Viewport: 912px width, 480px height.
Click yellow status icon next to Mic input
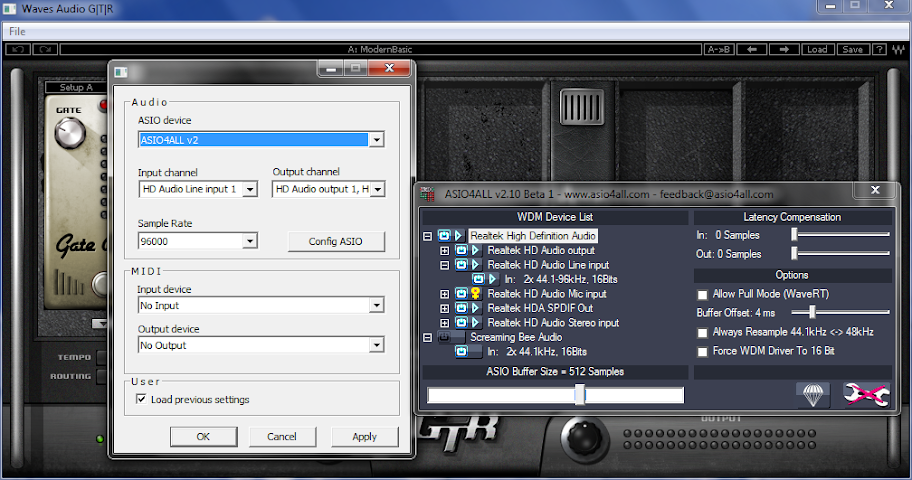(x=476, y=294)
